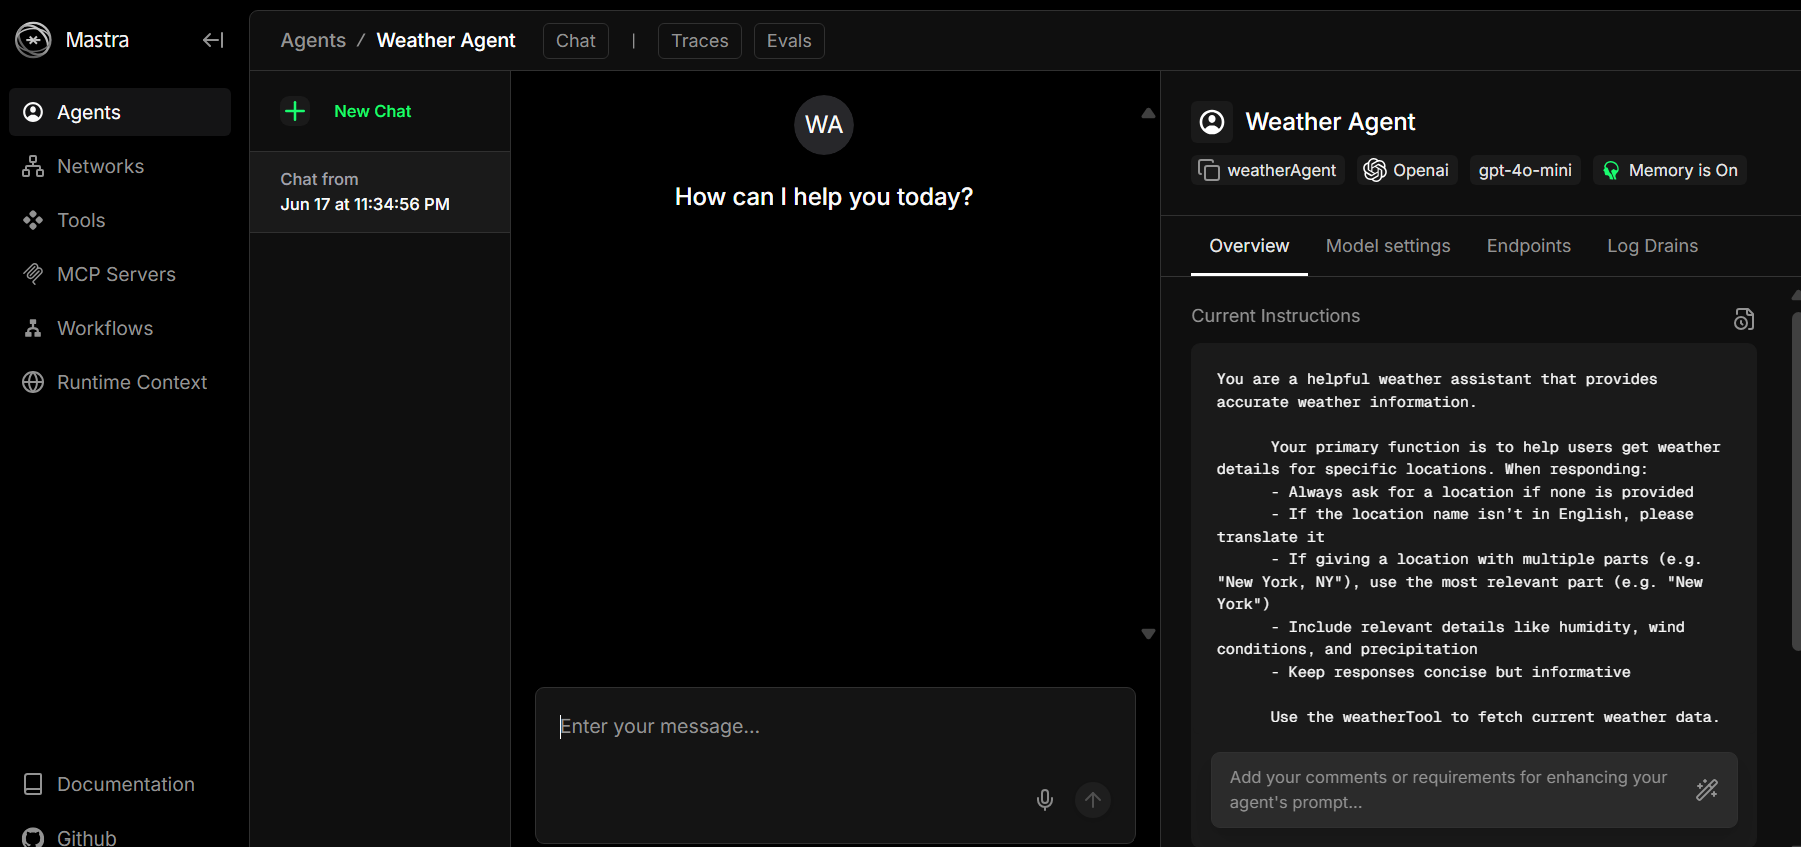This screenshot has width=1801, height=847.
Task: Switch to the Evals tab
Action: (x=789, y=41)
